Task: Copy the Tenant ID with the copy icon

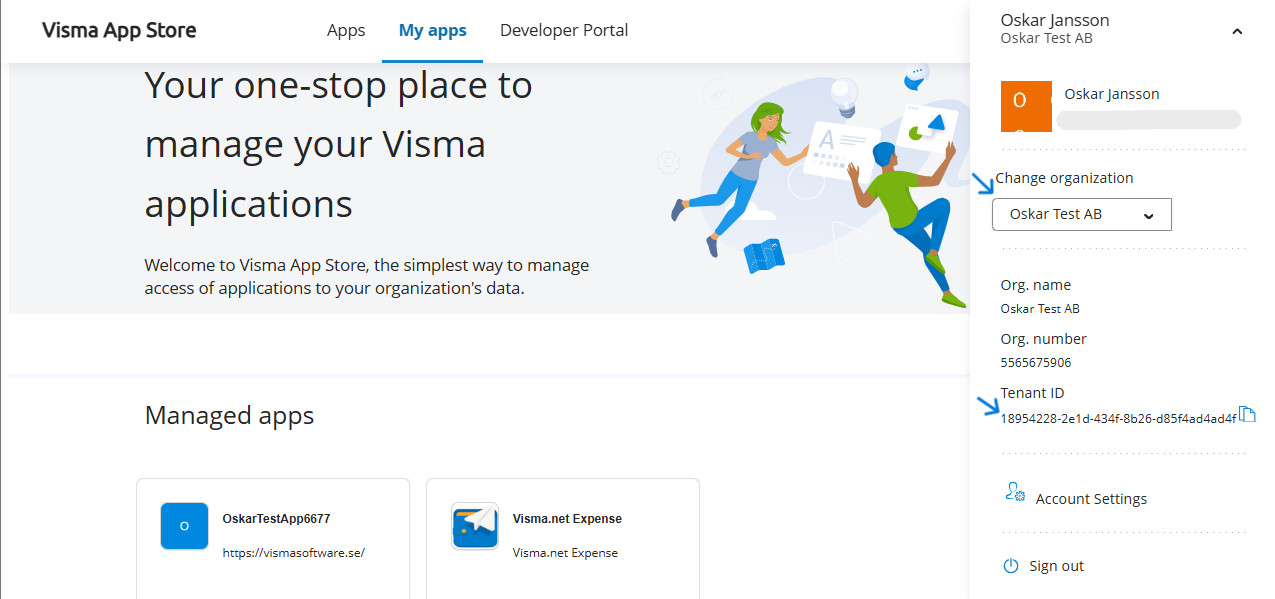Action: [x=1247, y=414]
